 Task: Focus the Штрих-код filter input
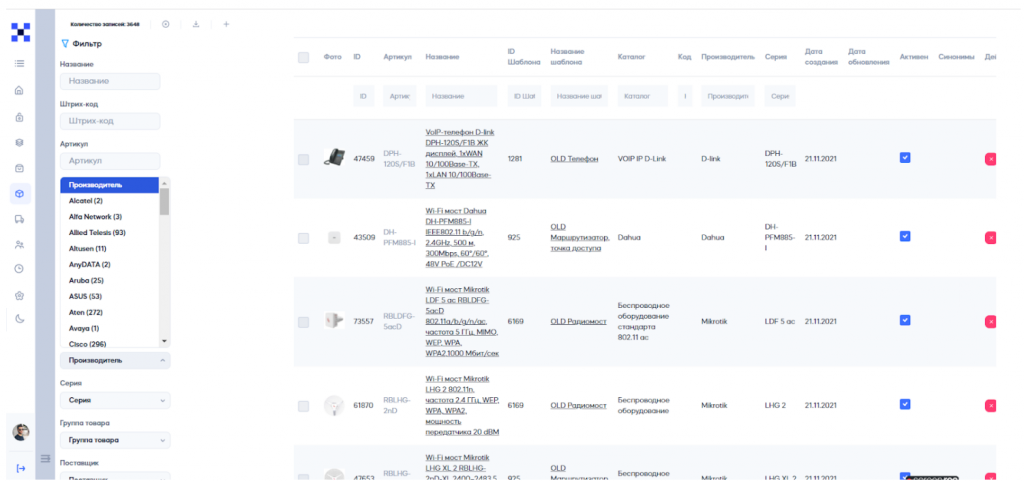point(110,121)
